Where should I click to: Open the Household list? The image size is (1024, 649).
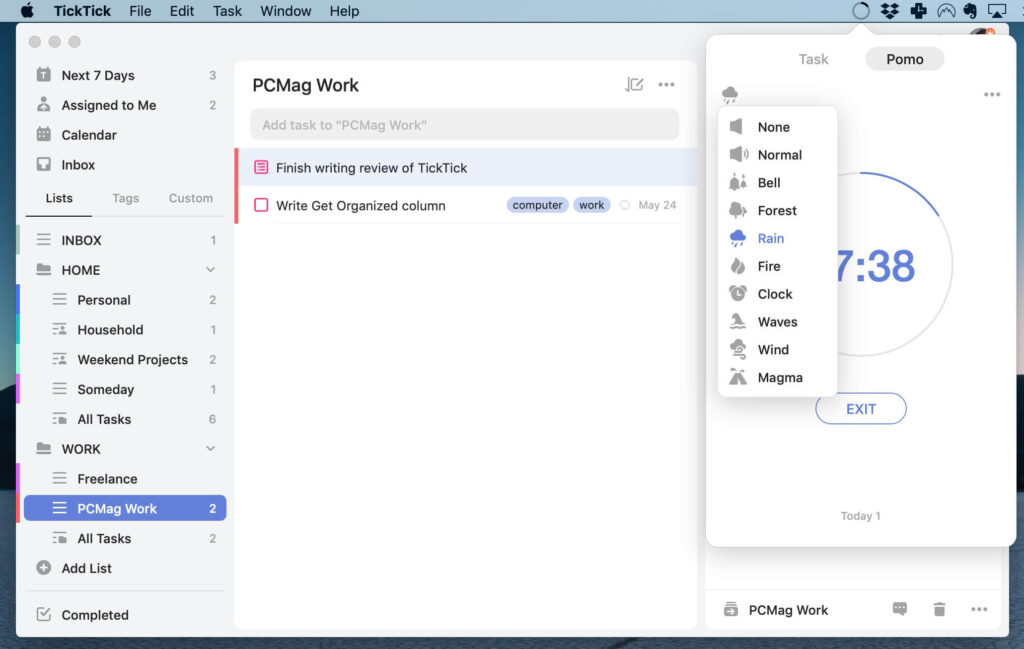click(125, 330)
